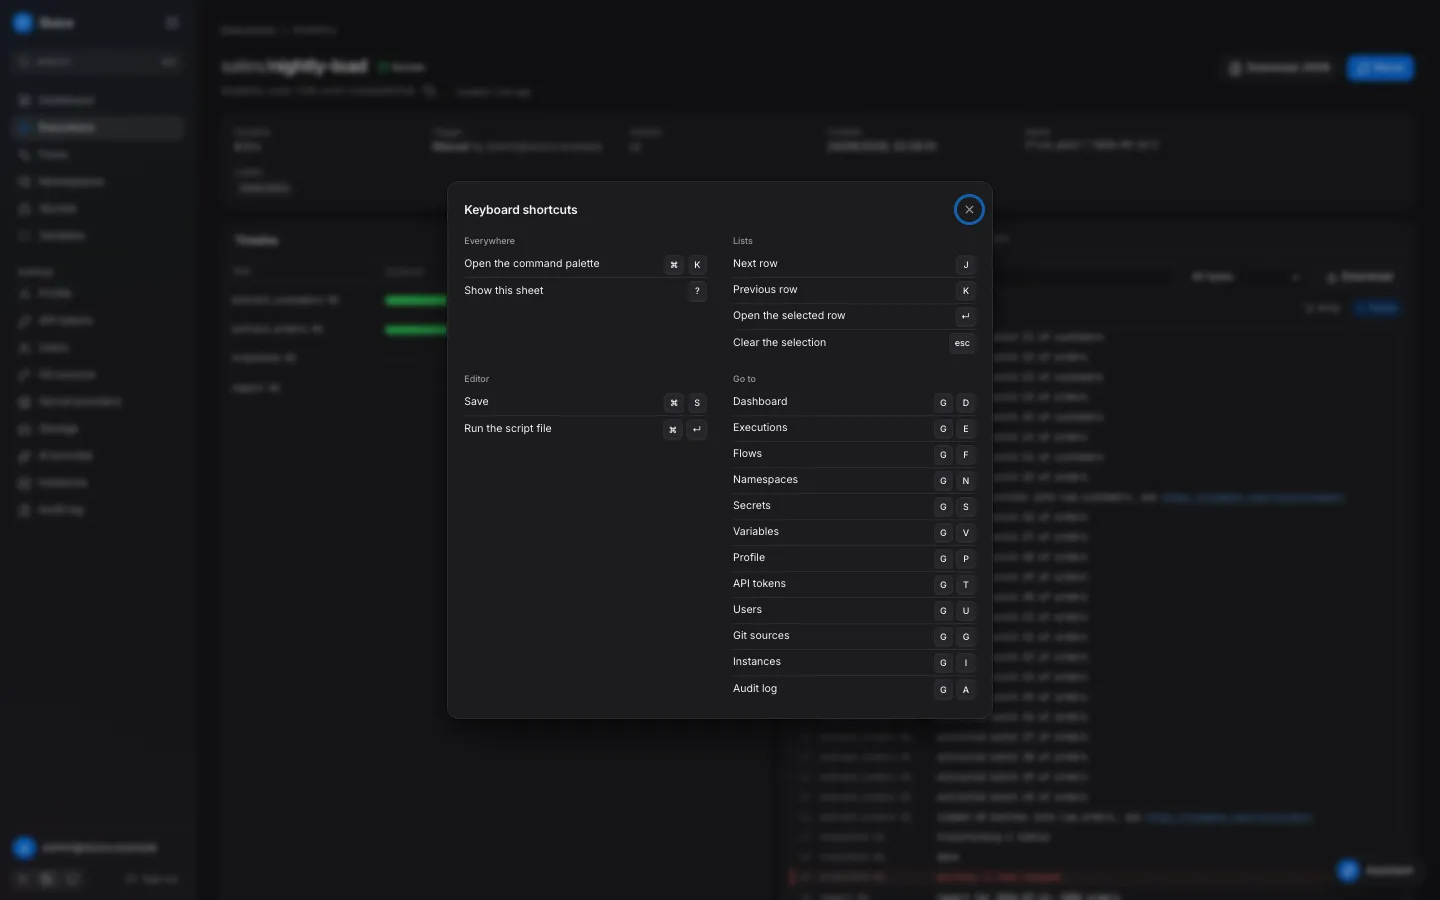Click 'Clear the selection' label
Image resolution: width=1440 pixels, height=900 pixels.
(780, 343)
